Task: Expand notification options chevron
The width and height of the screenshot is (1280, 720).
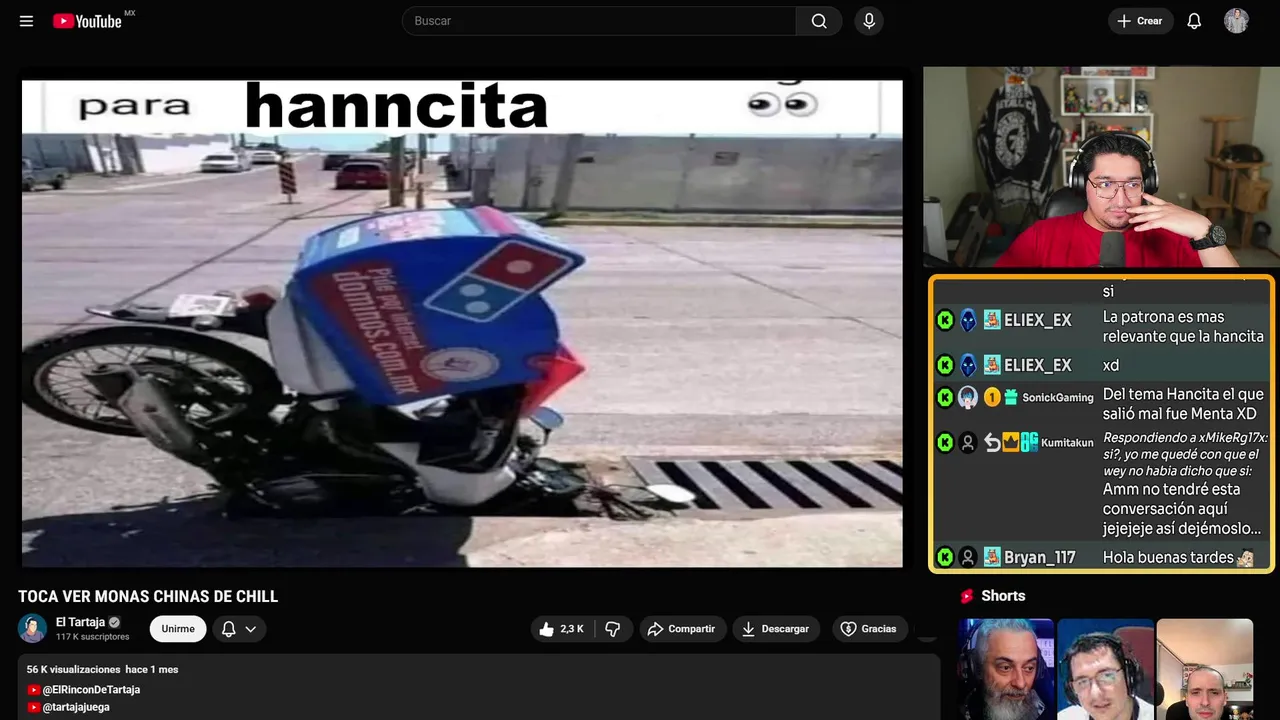Action: point(251,629)
